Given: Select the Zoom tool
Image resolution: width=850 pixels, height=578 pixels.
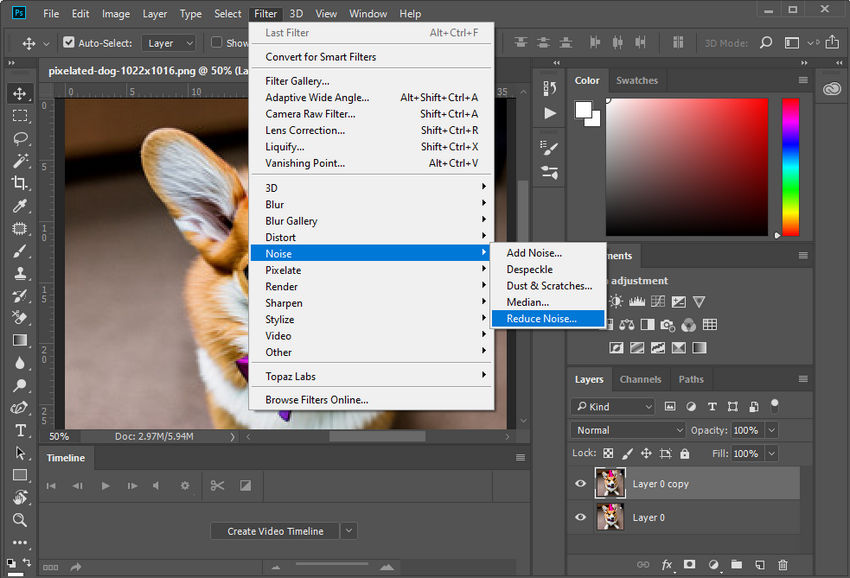Looking at the screenshot, I should click(20, 520).
